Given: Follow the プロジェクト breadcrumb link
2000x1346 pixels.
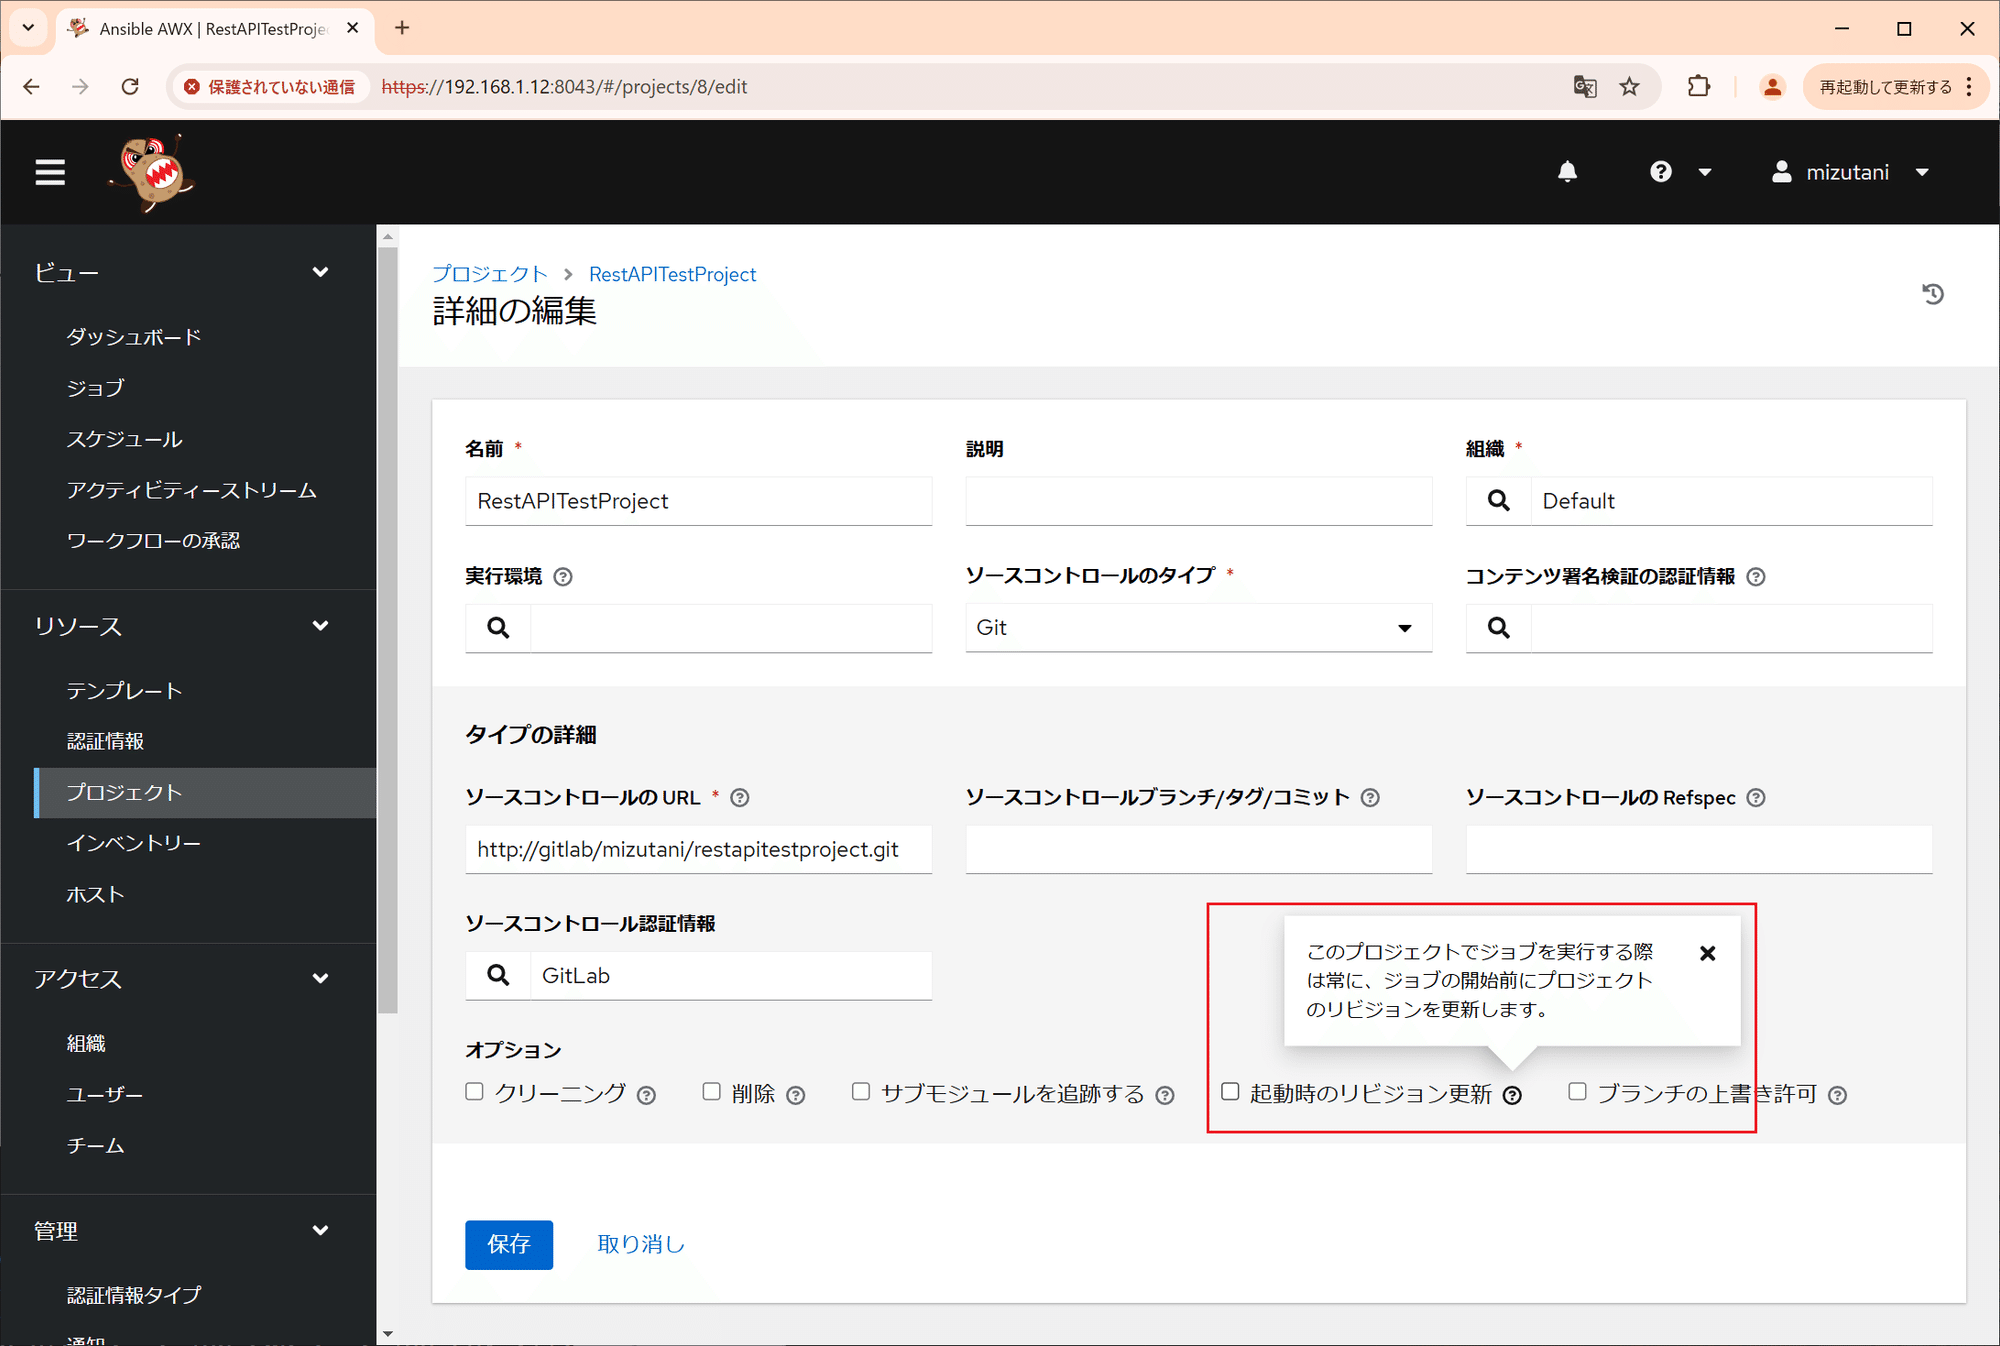Looking at the screenshot, I should [489, 273].
